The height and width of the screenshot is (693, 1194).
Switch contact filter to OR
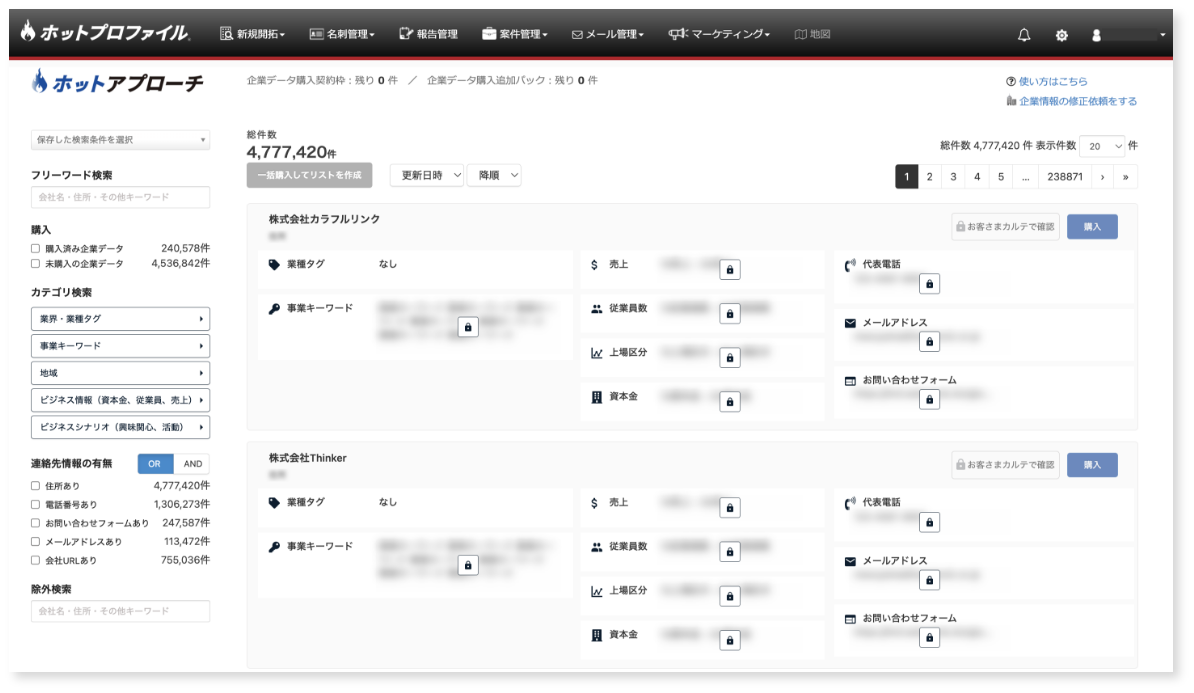click(155, 464)
